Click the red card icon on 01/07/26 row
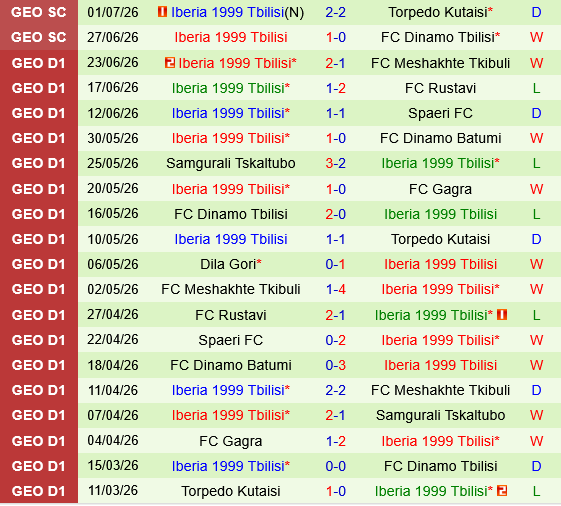This screenshot has width=561, height=506. [x=162, y=12]
